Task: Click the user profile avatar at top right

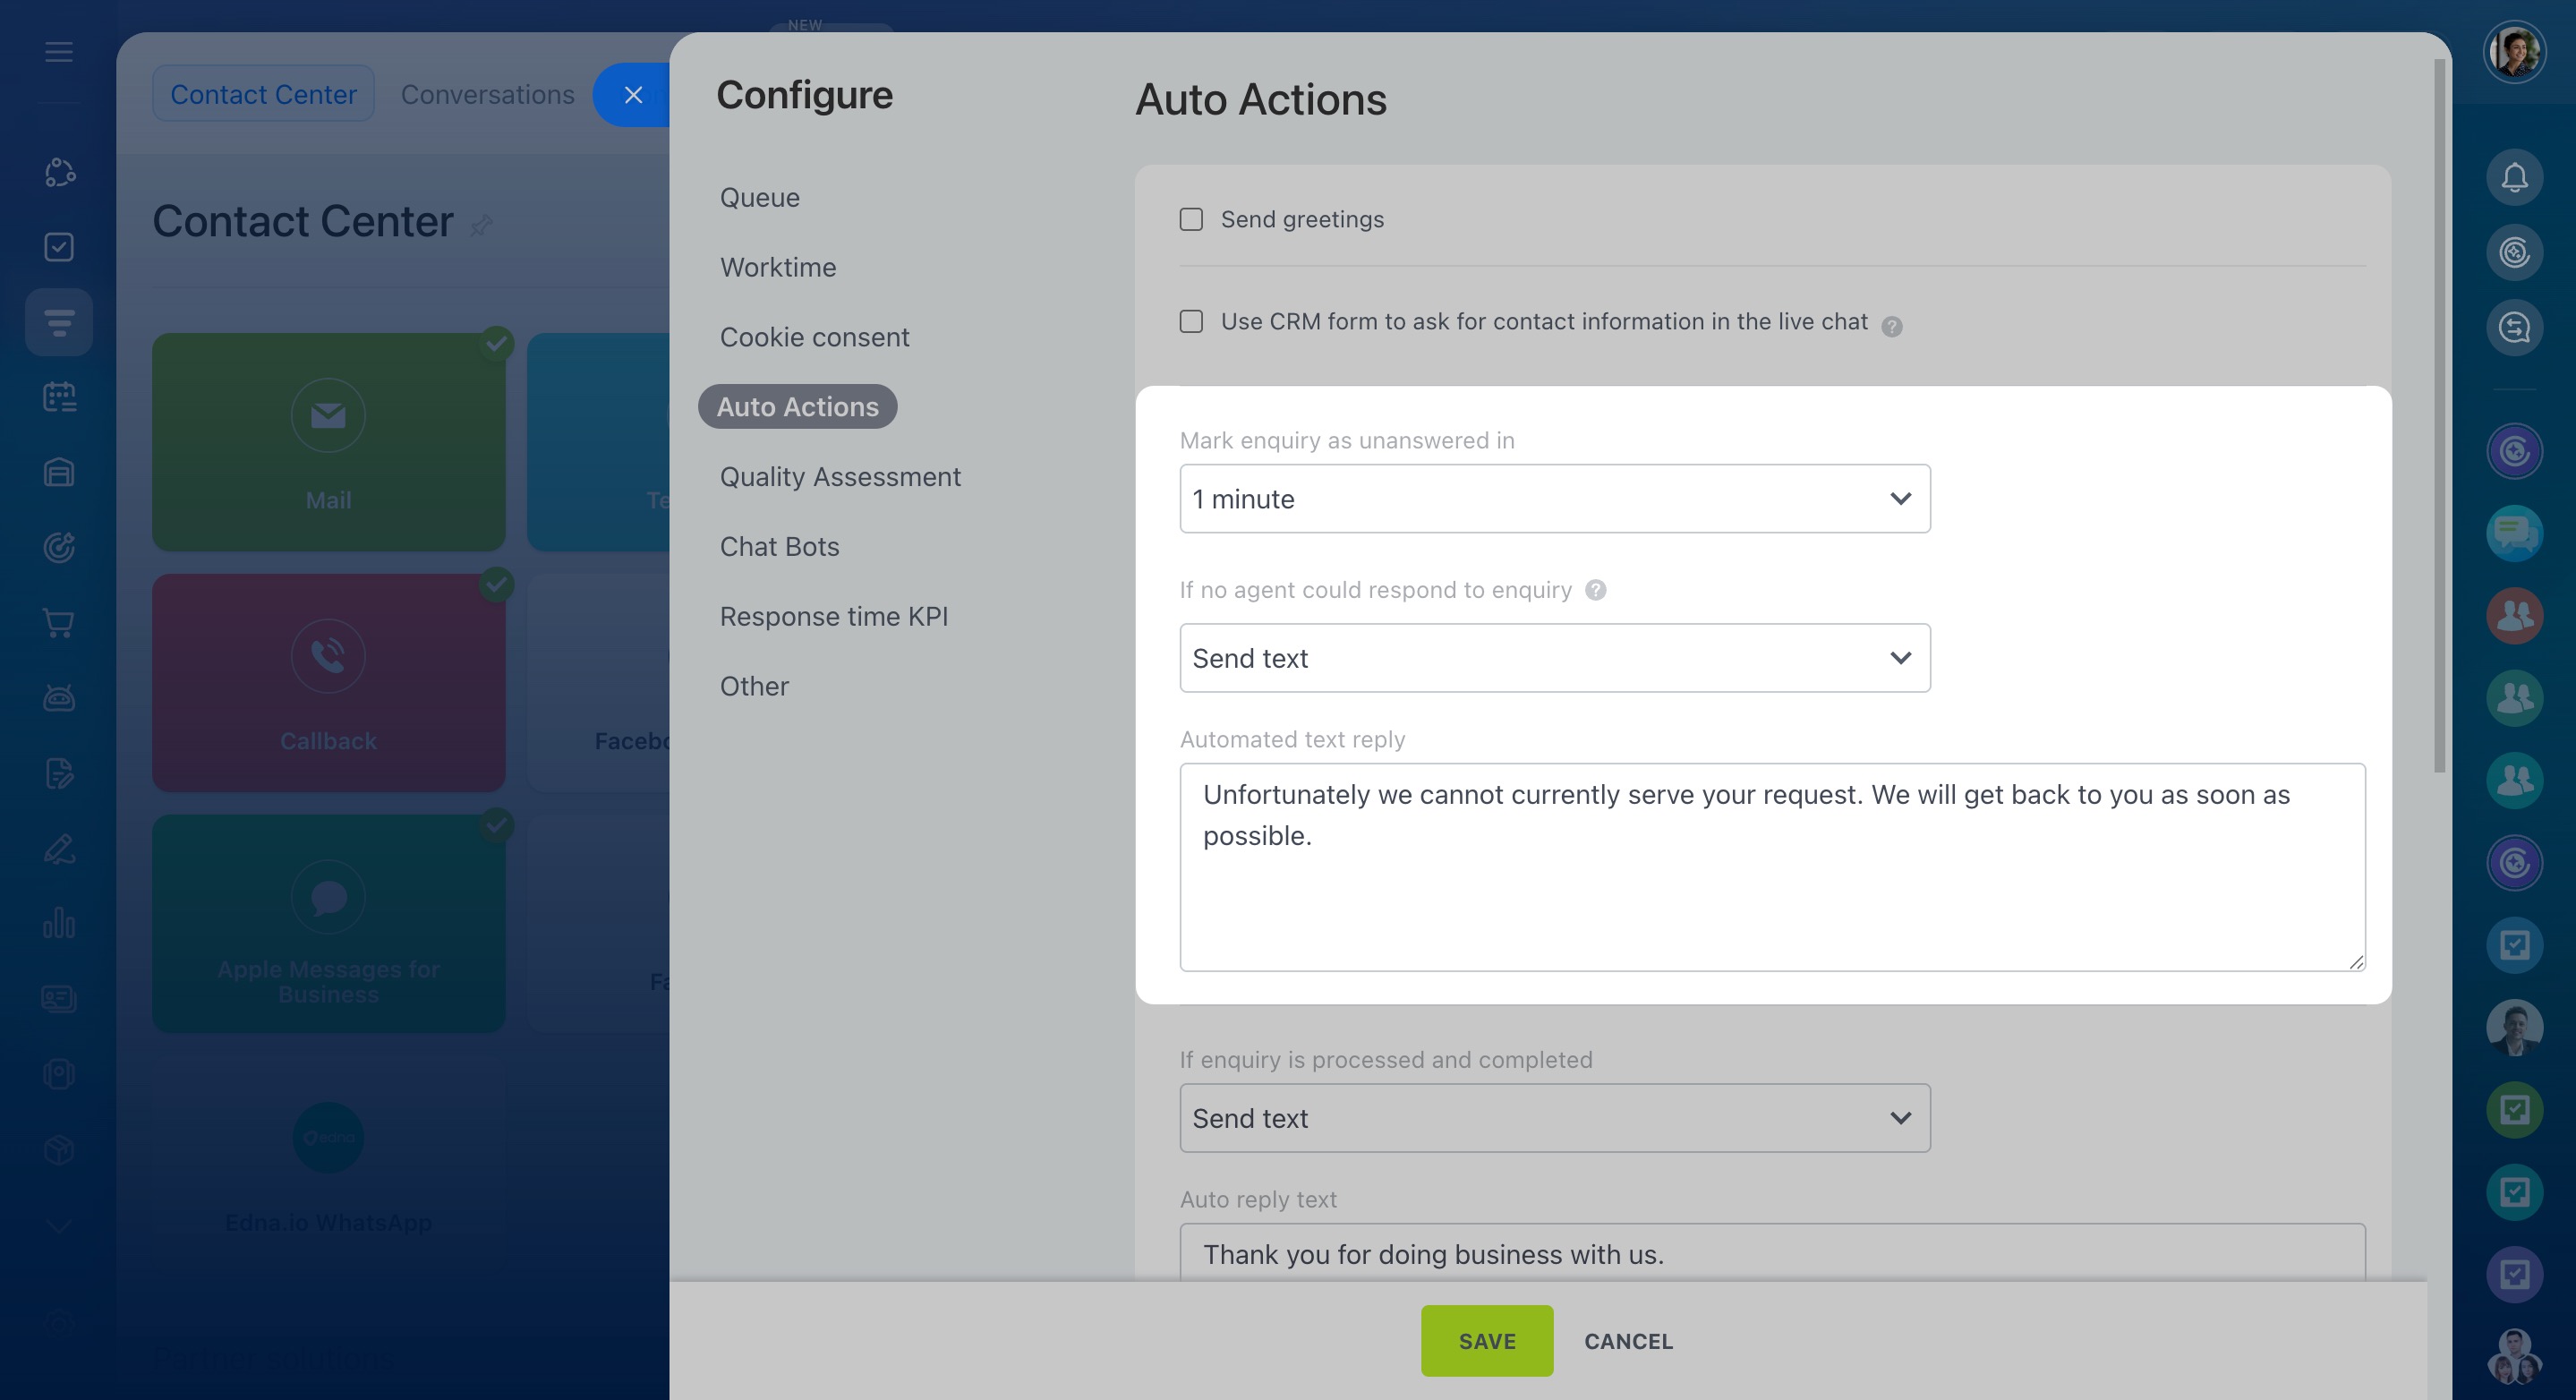Action: click(x=2514, y=52)
